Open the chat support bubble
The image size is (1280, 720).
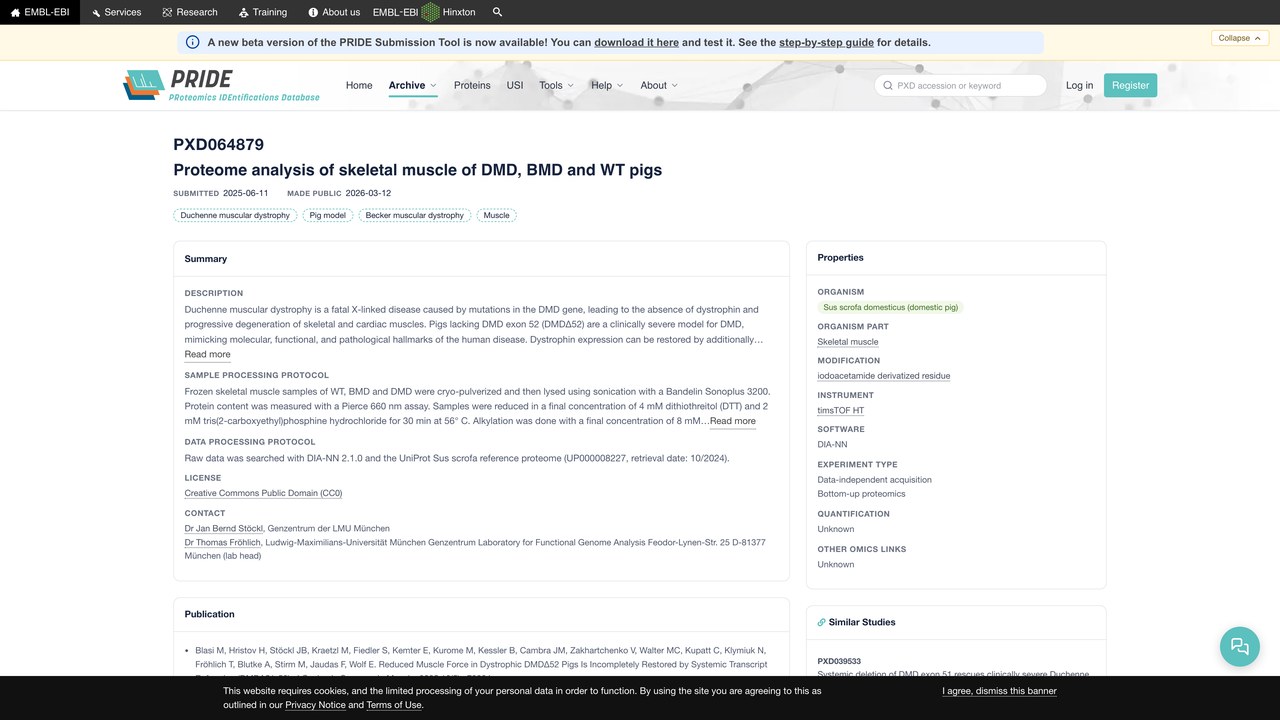point(1240,646)
